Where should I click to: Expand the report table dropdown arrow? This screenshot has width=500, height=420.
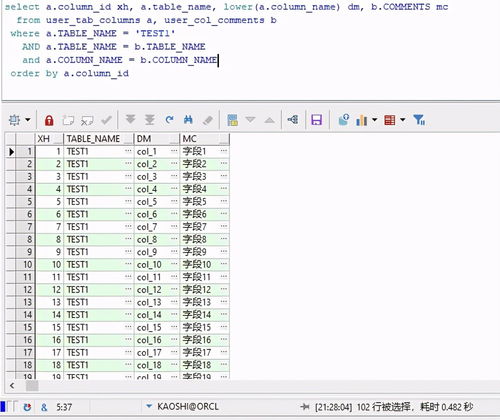[403, 119]
